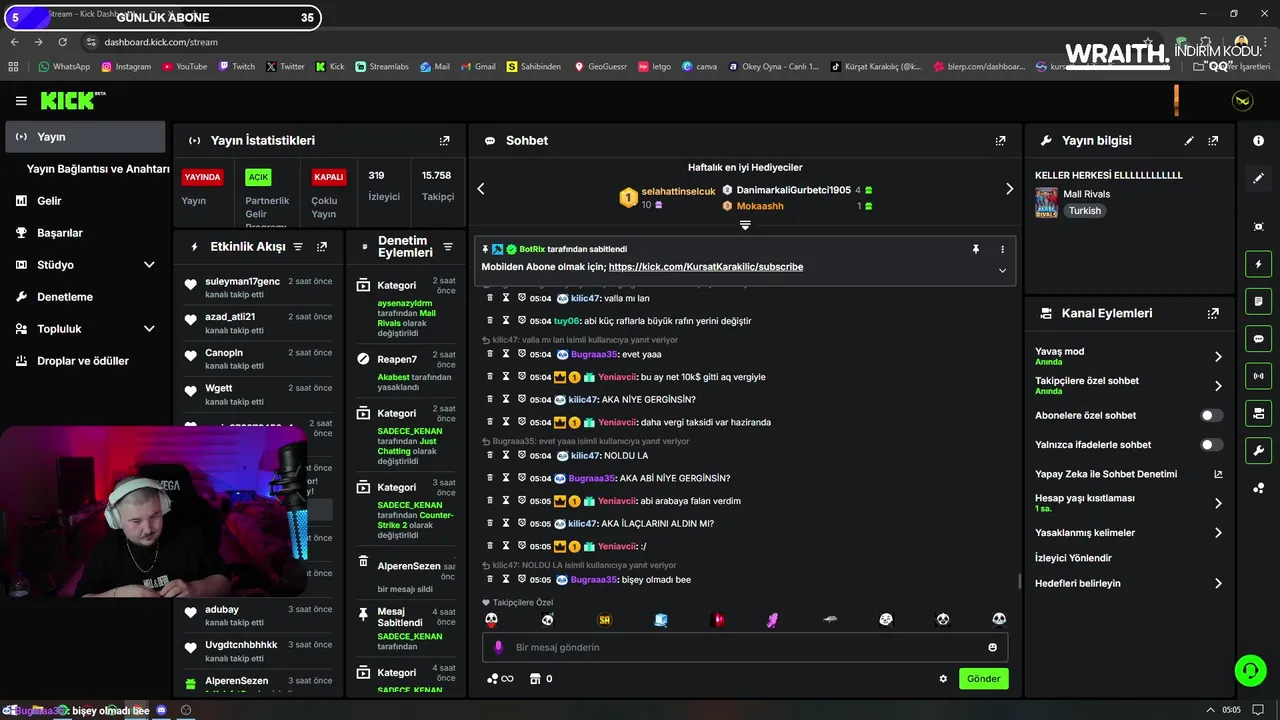
Task: Pop out the Kanal Eylemleri panel
Action: pyautogui.click(x=1213, y=313)
